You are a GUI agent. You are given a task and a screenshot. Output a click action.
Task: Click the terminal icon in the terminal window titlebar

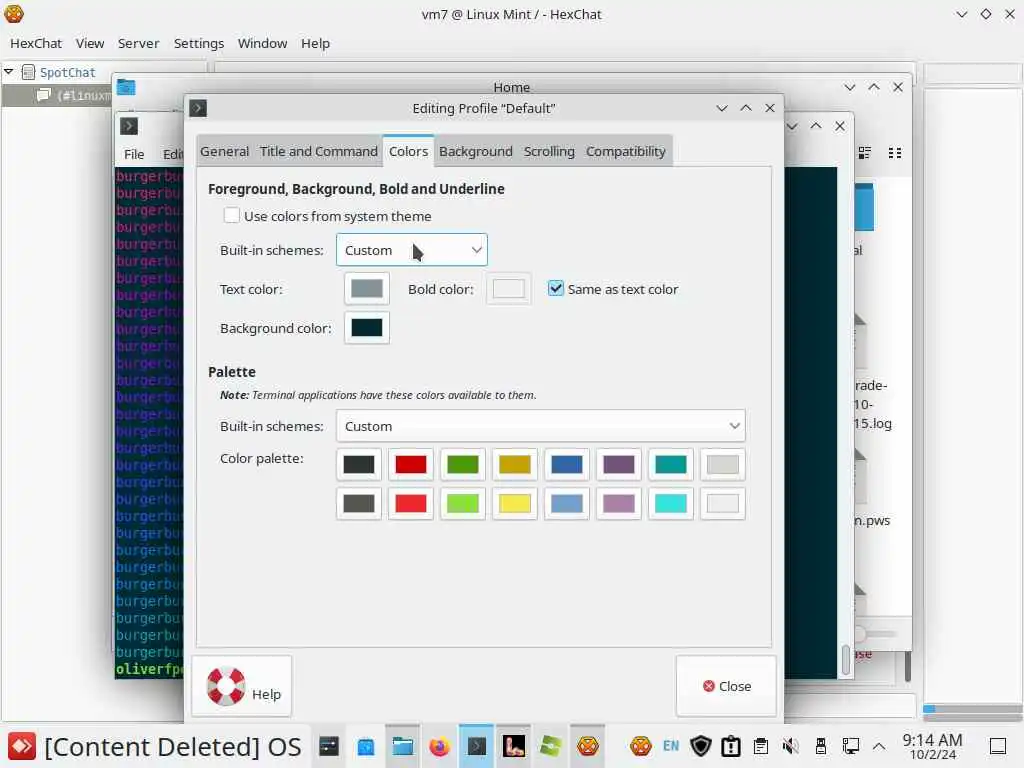(x=129, y=125)
